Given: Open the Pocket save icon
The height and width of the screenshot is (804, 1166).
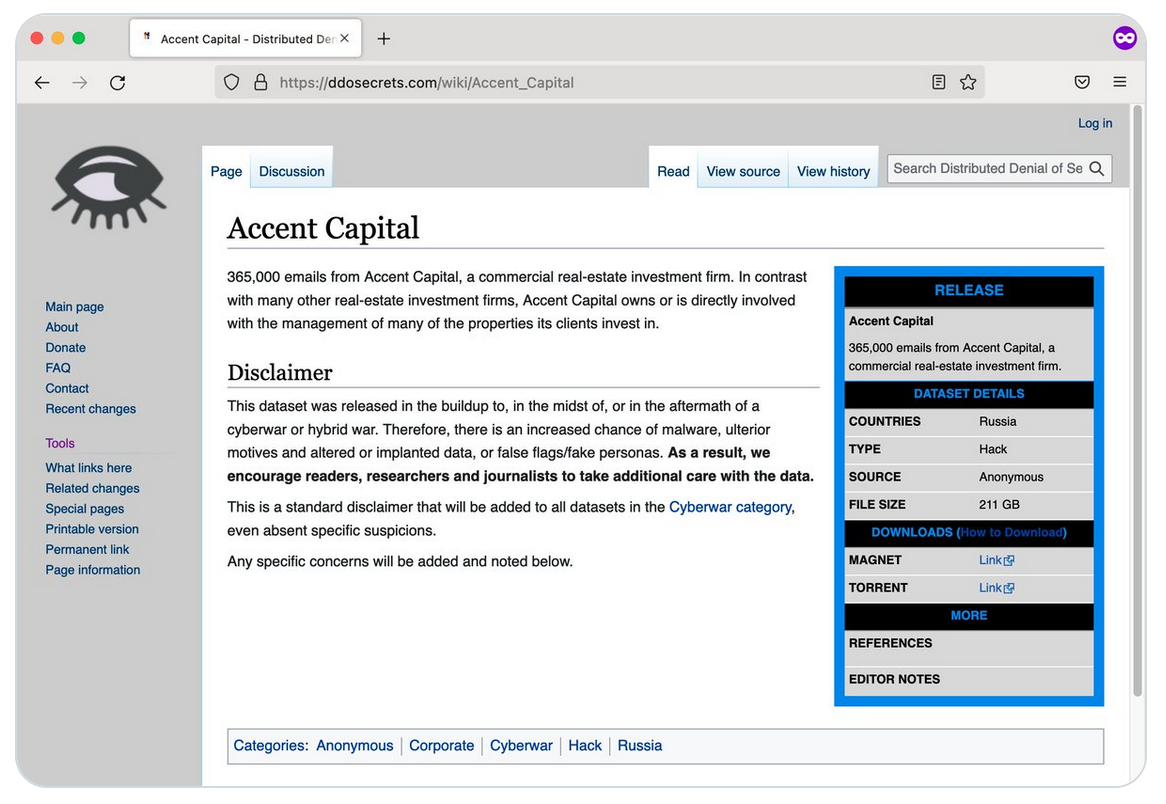Looking at the screenshot, I should (x=1082, y=82).
